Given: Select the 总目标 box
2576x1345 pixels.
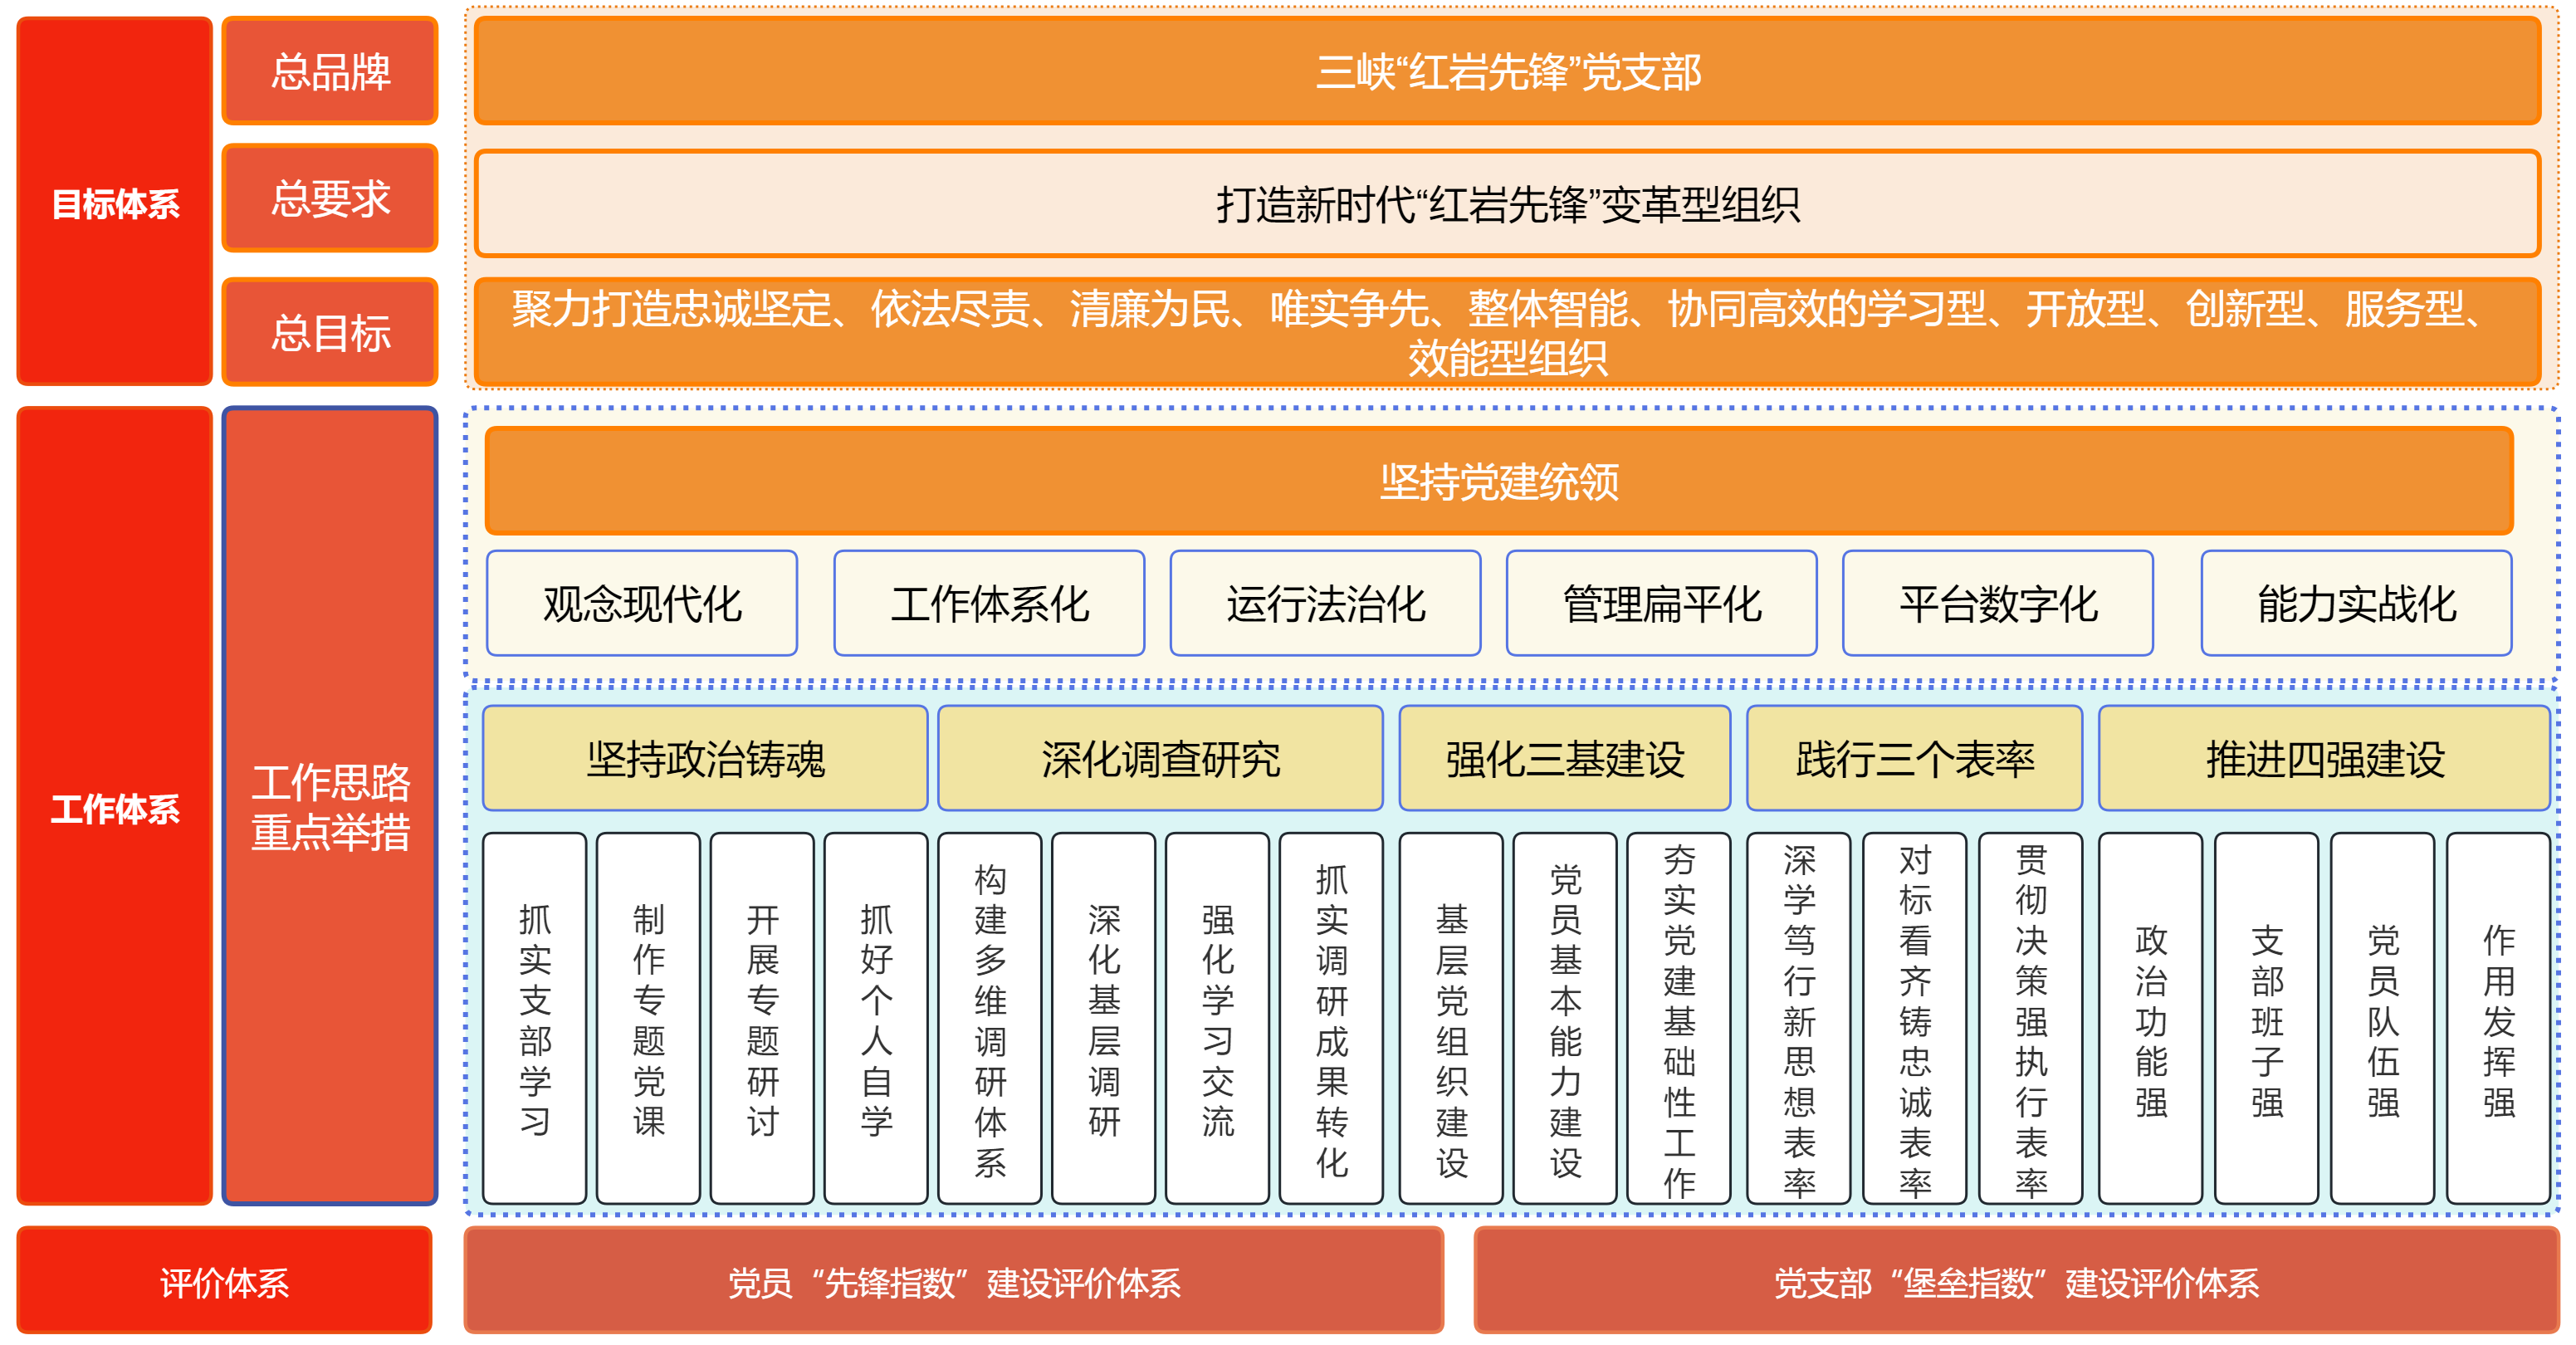Looking at the screenshot, I should (330, 332).
